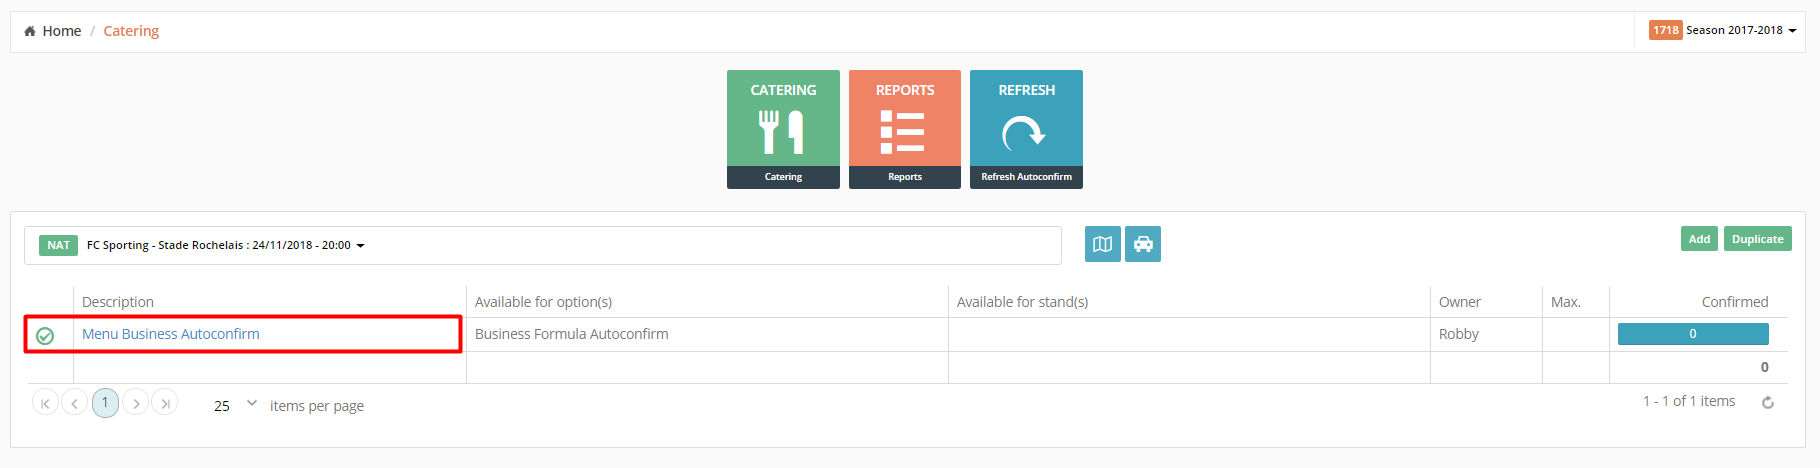The image size is (1820, 468).
Task: Click the car icon button
Action: pos(1143,244)
